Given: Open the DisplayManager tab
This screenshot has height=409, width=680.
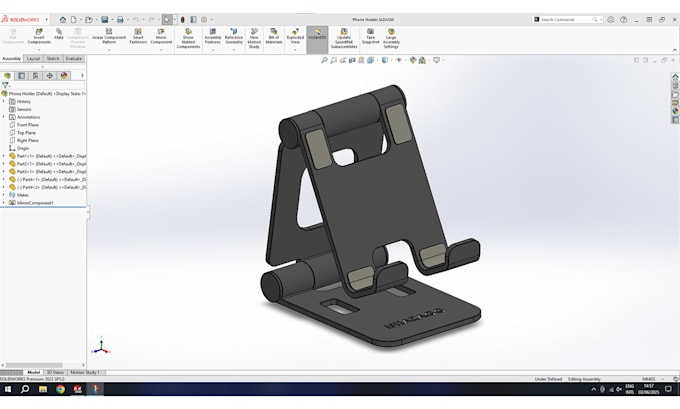Looking at the screenshot, I should 64,76.
